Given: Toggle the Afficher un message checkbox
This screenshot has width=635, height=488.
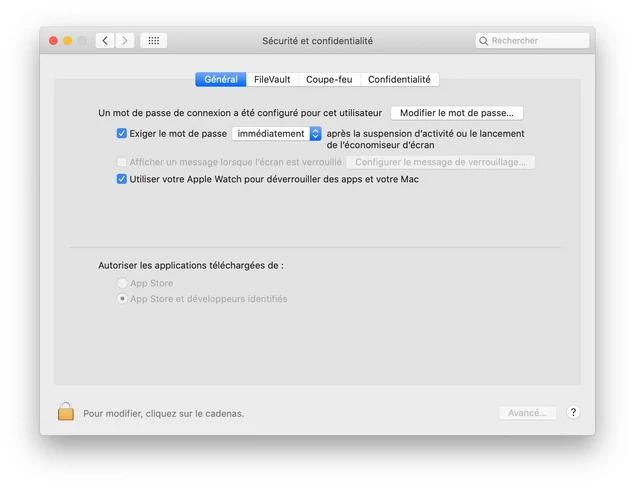Looking at the screenshot, I should (x=121, y=162).
